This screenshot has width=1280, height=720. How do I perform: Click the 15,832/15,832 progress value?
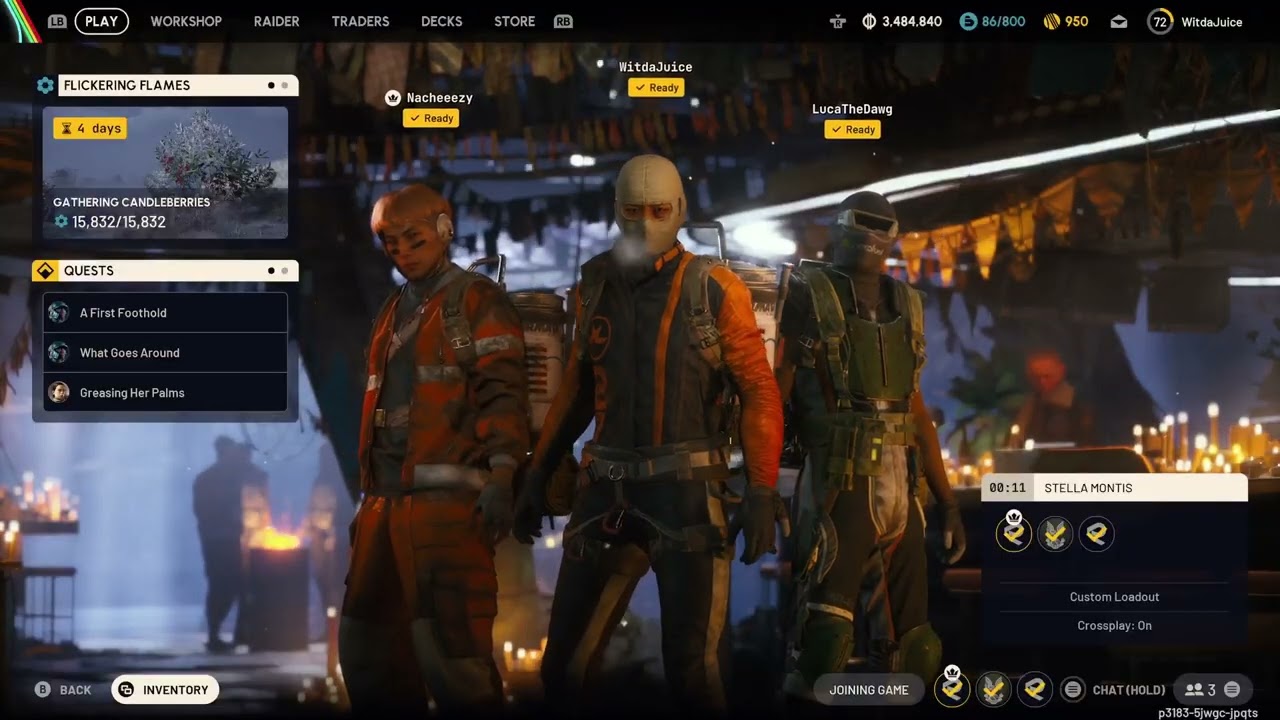[x=118, y=222]
